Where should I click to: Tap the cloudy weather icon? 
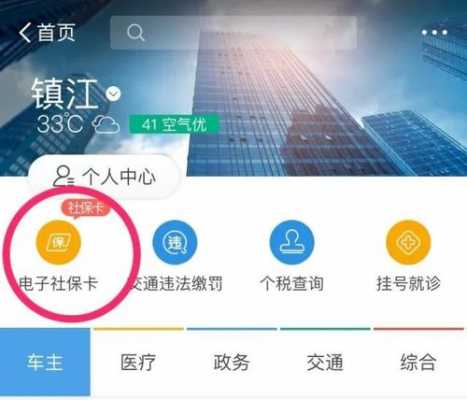(106, 125)
